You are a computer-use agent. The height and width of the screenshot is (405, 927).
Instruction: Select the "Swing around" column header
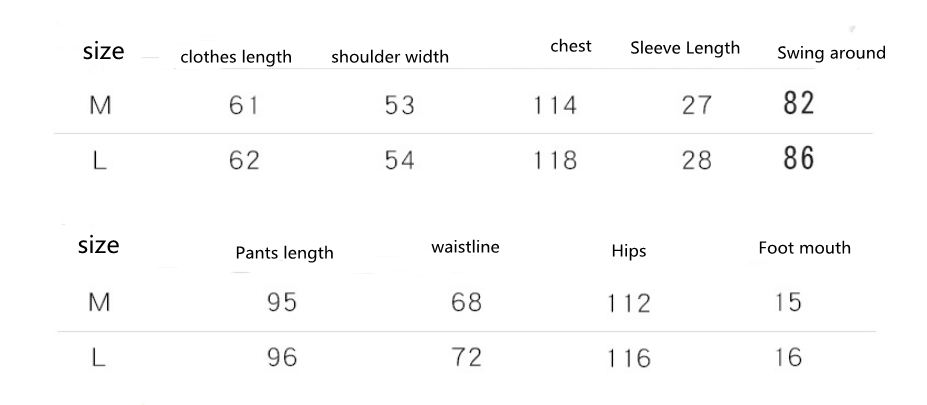point(831,53)
